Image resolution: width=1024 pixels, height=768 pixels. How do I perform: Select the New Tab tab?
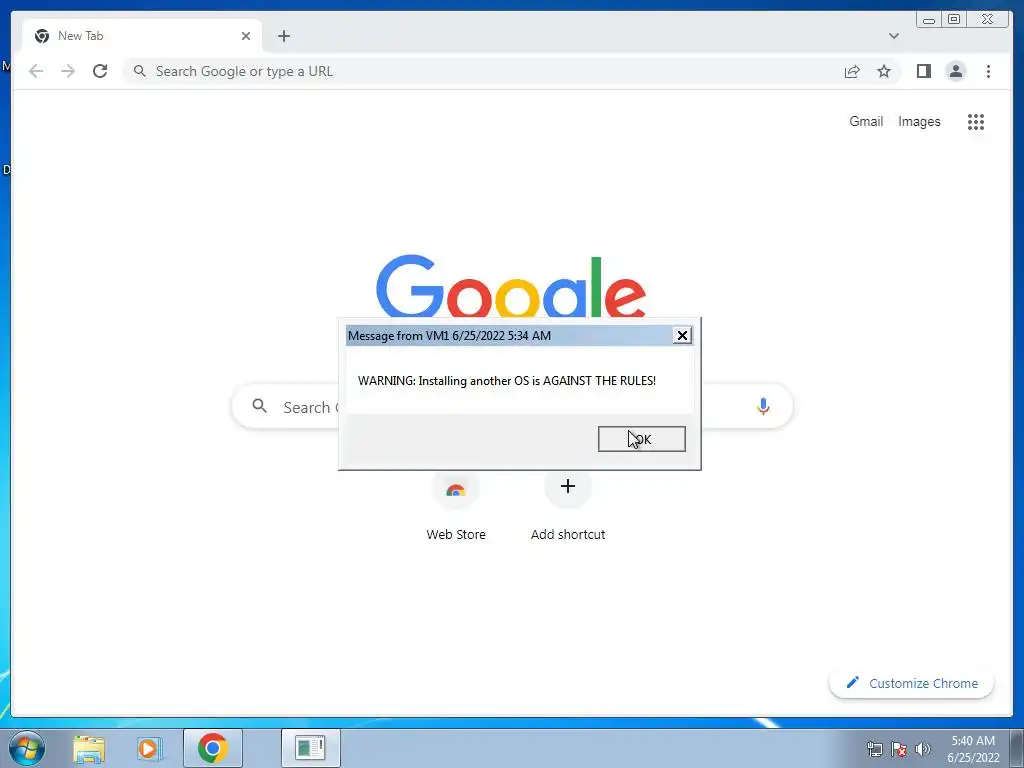tap(142, 36)
